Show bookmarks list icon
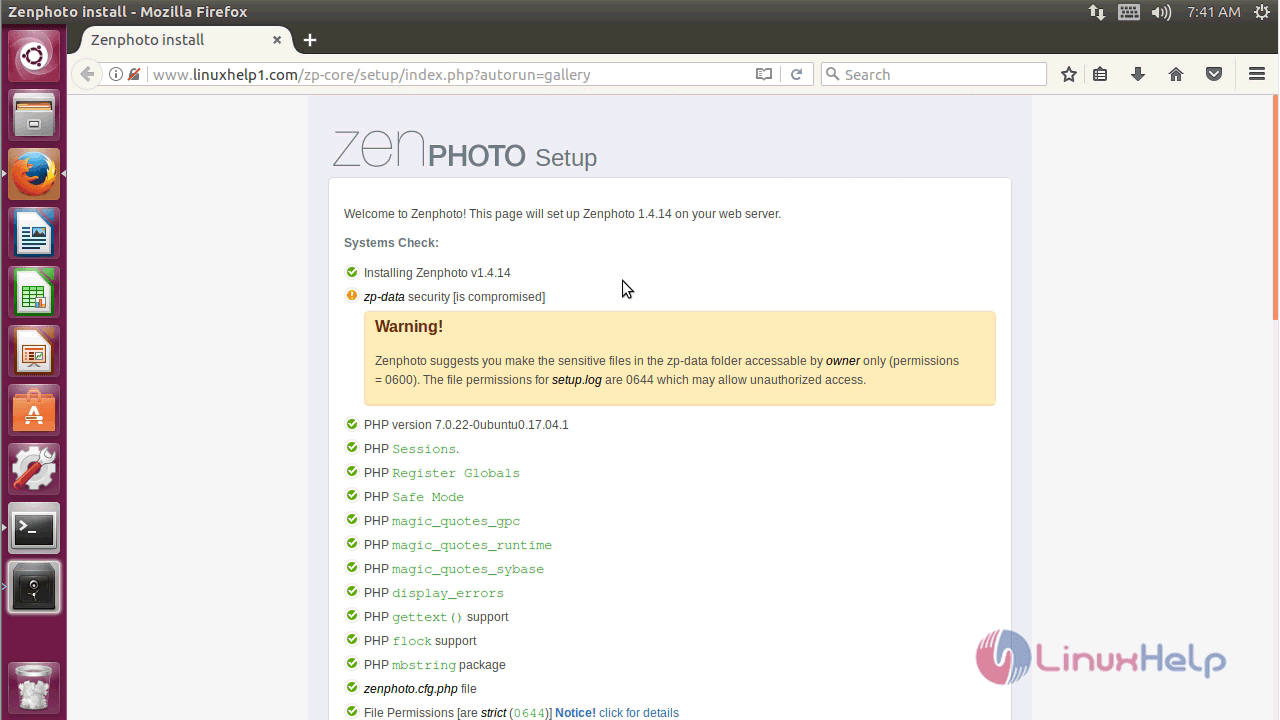Image resolution: width=1280 pixels, height=720 pixels. coord(1100,74)
